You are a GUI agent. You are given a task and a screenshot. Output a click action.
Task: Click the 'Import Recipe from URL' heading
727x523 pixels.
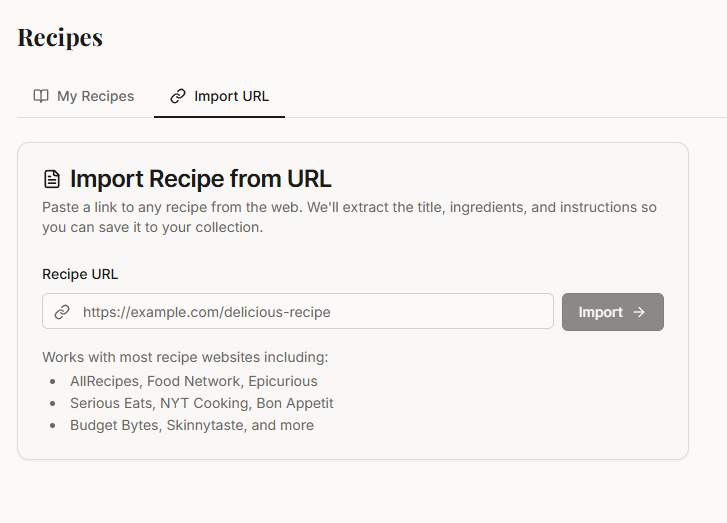click(x=201, y=179)
